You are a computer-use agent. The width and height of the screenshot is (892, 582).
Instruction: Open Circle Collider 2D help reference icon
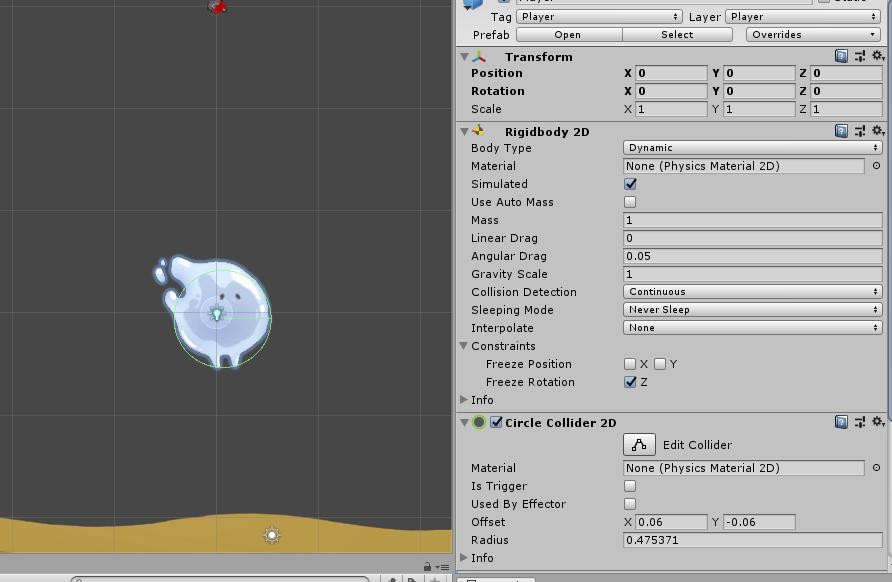(841, 422)
